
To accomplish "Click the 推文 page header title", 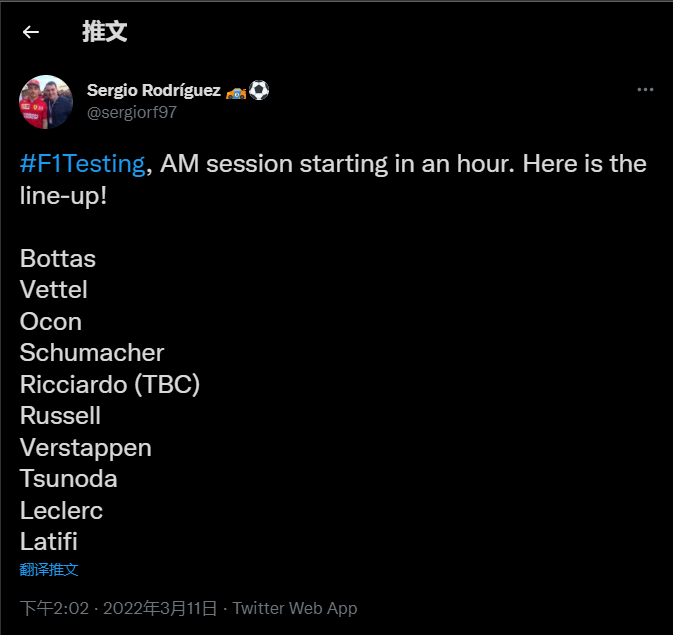I will 104,32.
